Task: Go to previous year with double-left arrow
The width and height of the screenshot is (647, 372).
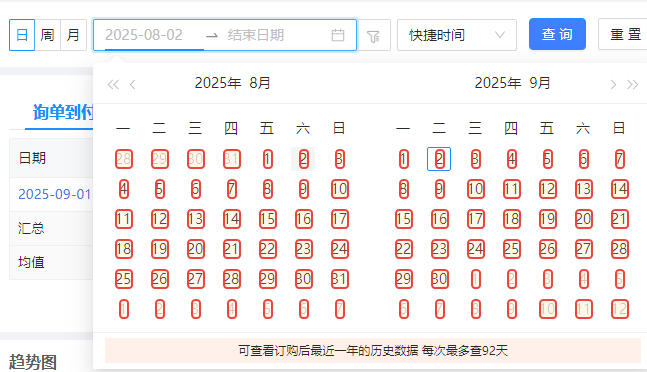Action: [x=113, y=85]
